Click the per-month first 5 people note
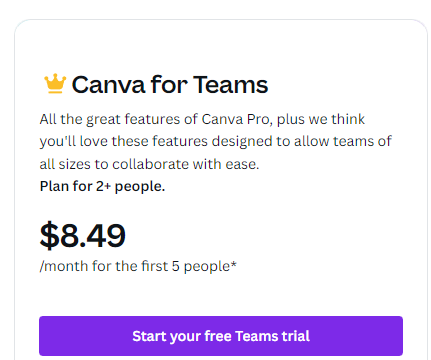Viewport: 431px width, 360px height. click(x=138, y=266)
